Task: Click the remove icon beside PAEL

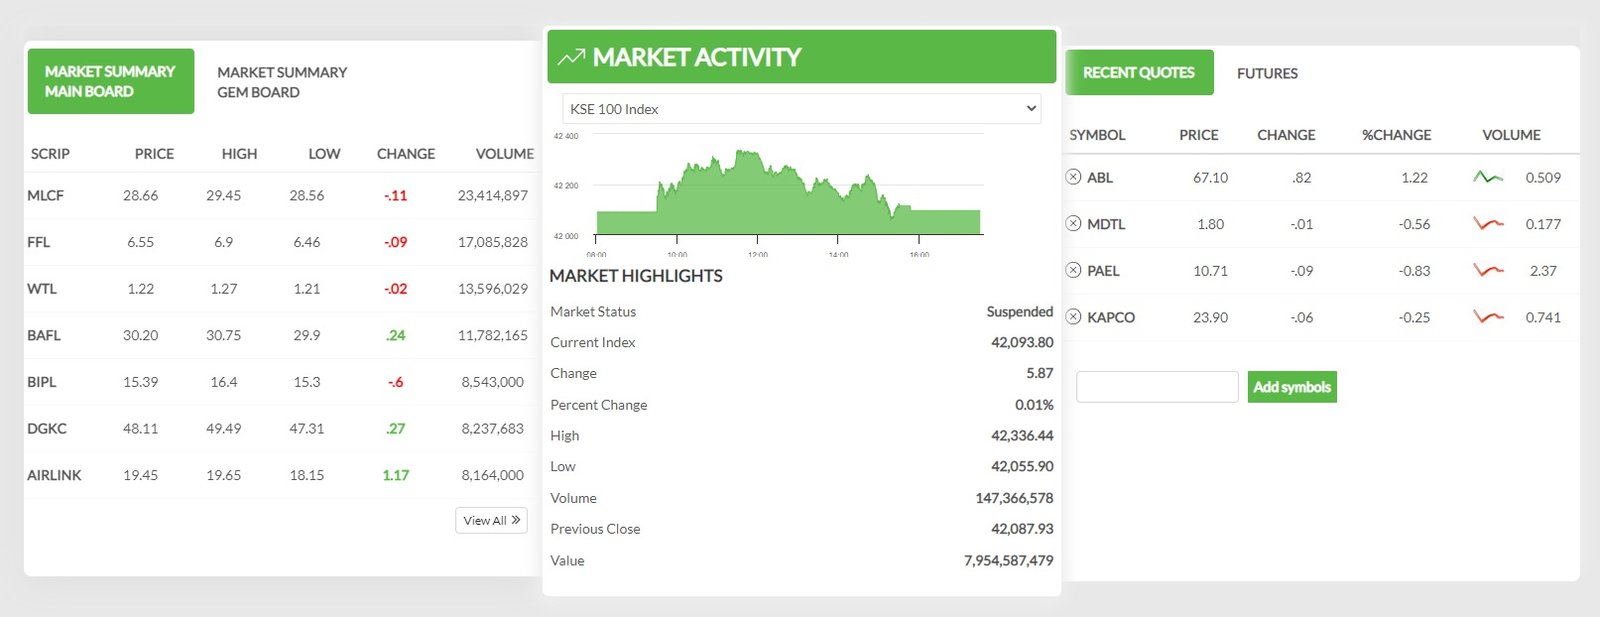Action: [x=1073, y=270]
